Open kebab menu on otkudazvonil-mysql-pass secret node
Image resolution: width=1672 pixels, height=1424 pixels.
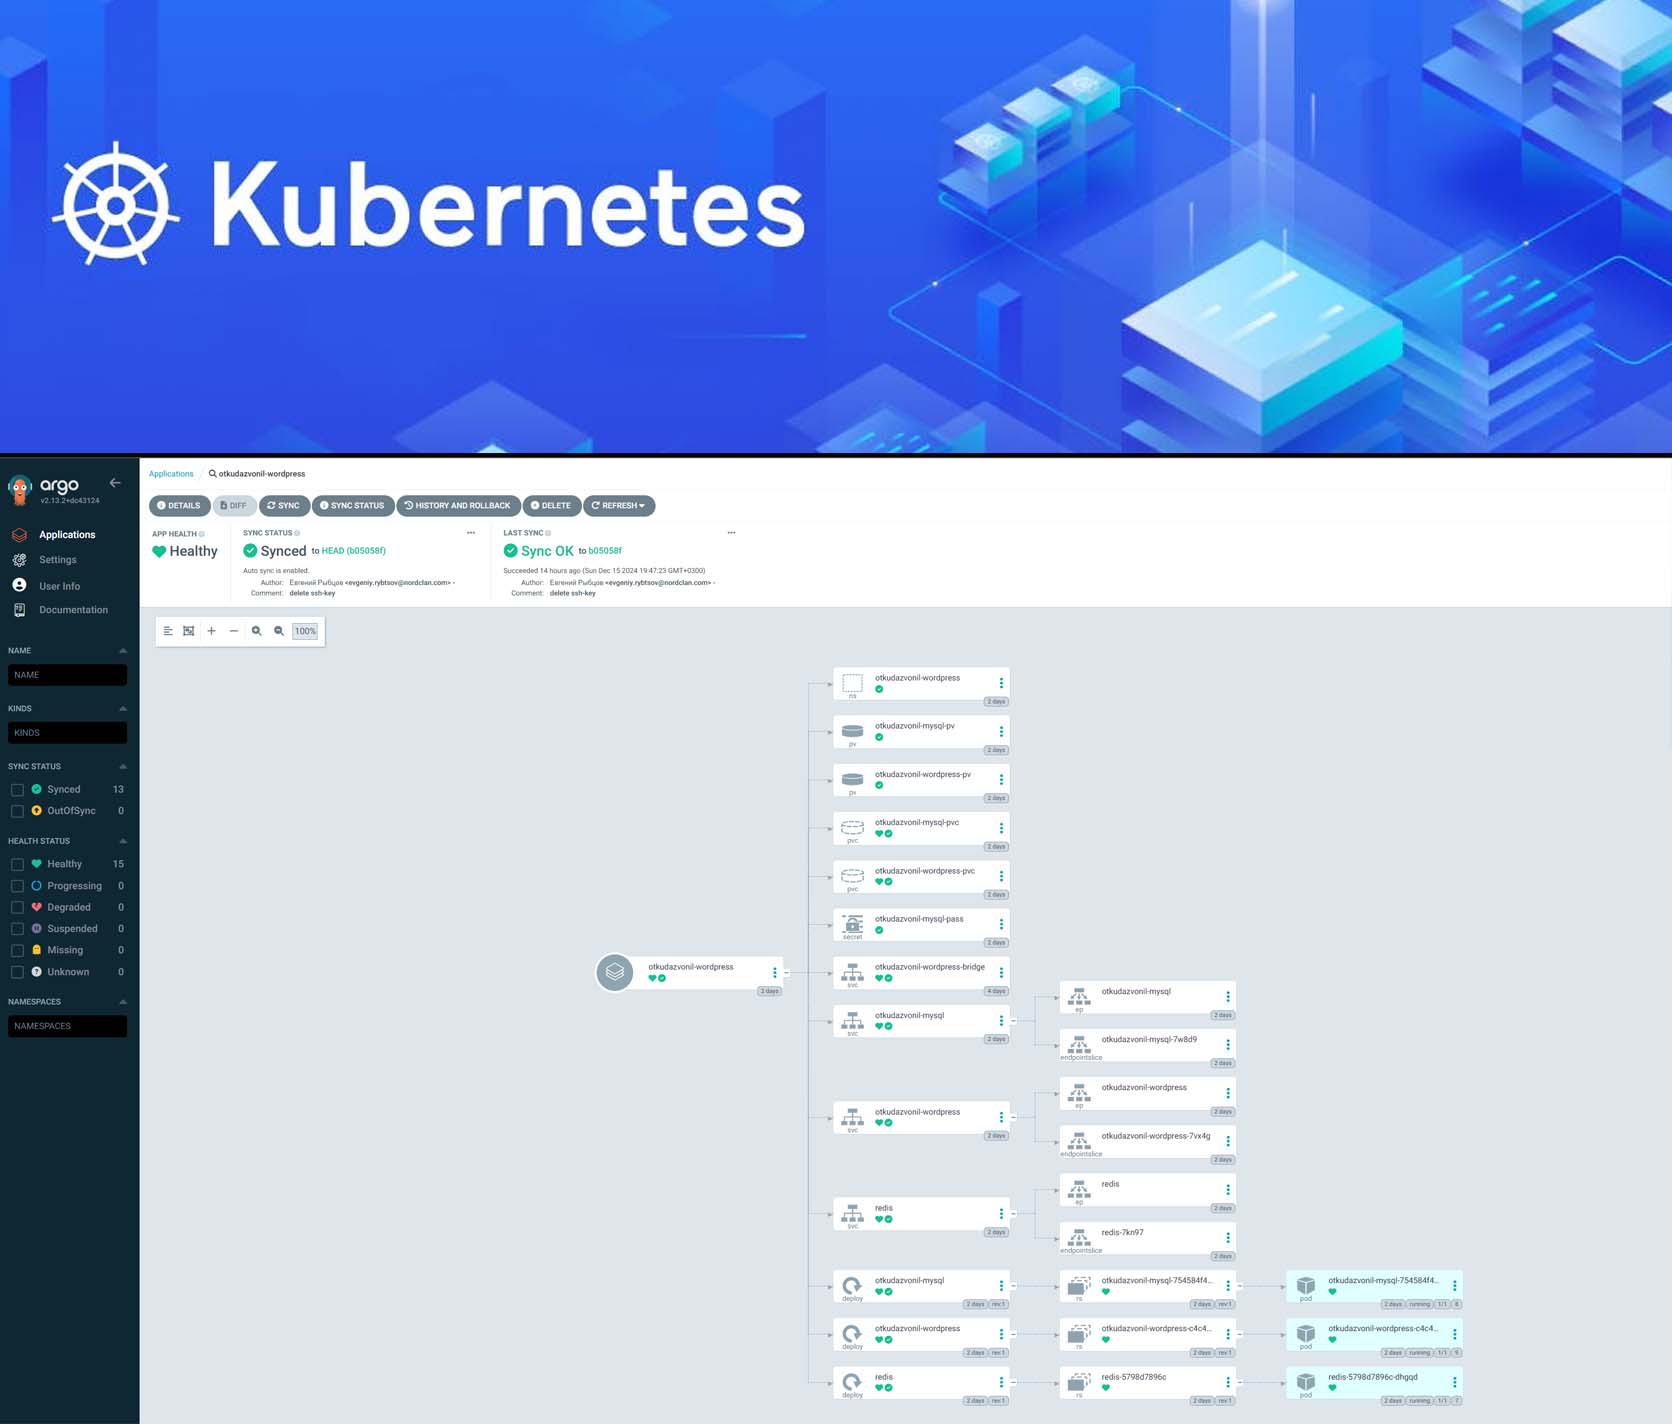tap(1001, 924)
